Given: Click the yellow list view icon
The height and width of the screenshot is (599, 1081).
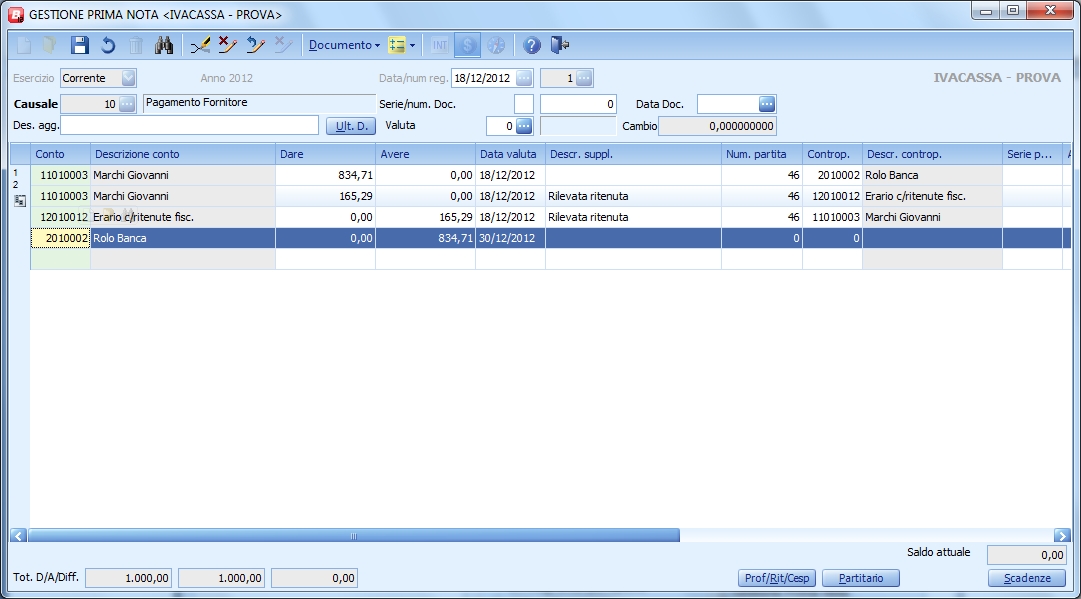Looking at the screenshot, I should click(396, 45).
